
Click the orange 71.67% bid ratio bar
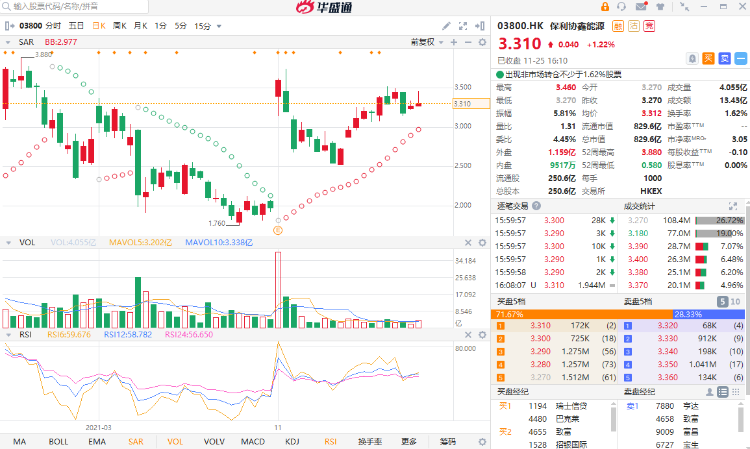coord(582,314)
